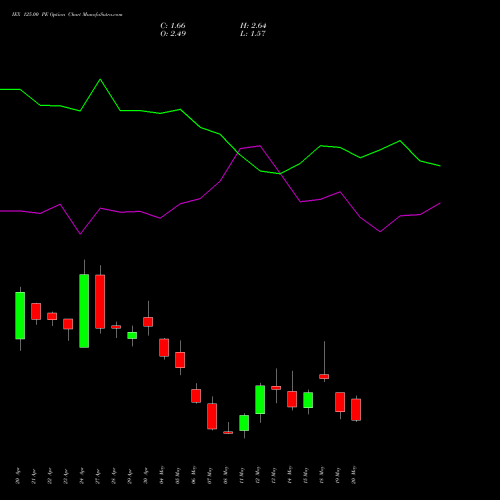This screenshot has height=500, width=500.
Task: Click the green candlestick above 12 May
Action: click(260, 400)
